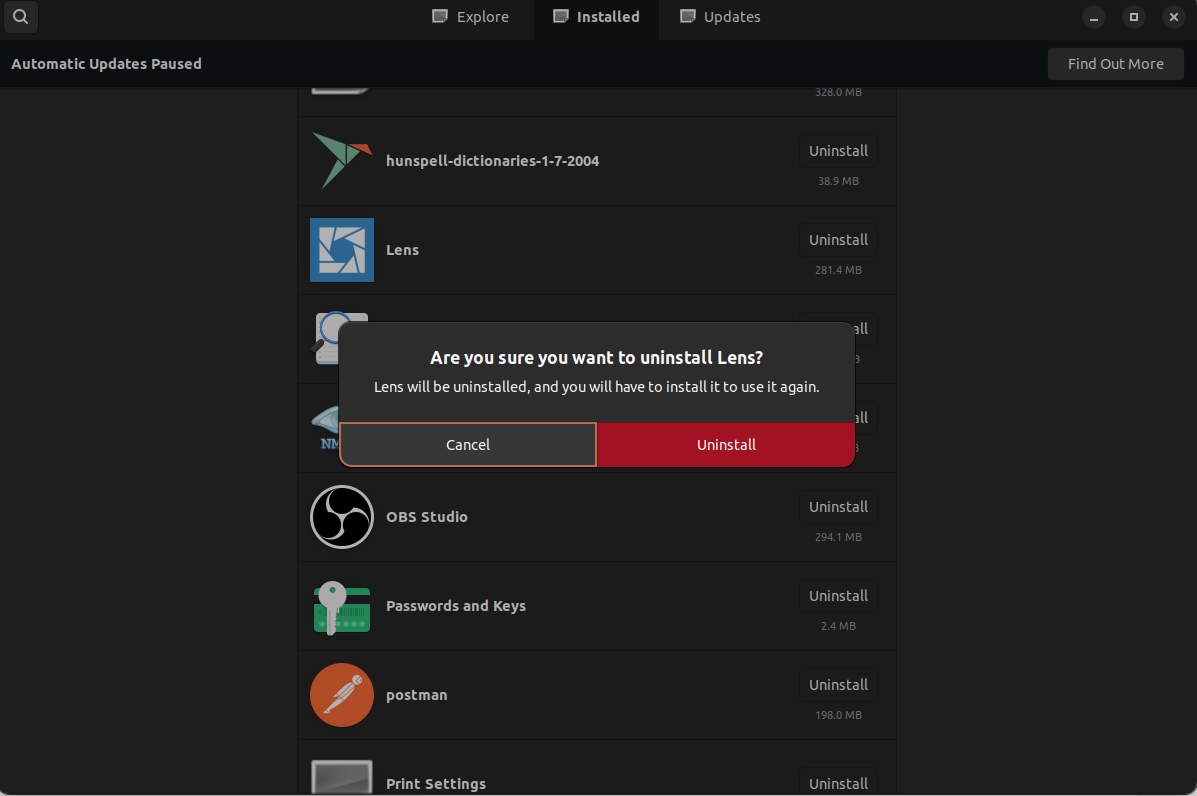
Task: Click the 198.0 MB size label
Action: [x=838, y=715]
